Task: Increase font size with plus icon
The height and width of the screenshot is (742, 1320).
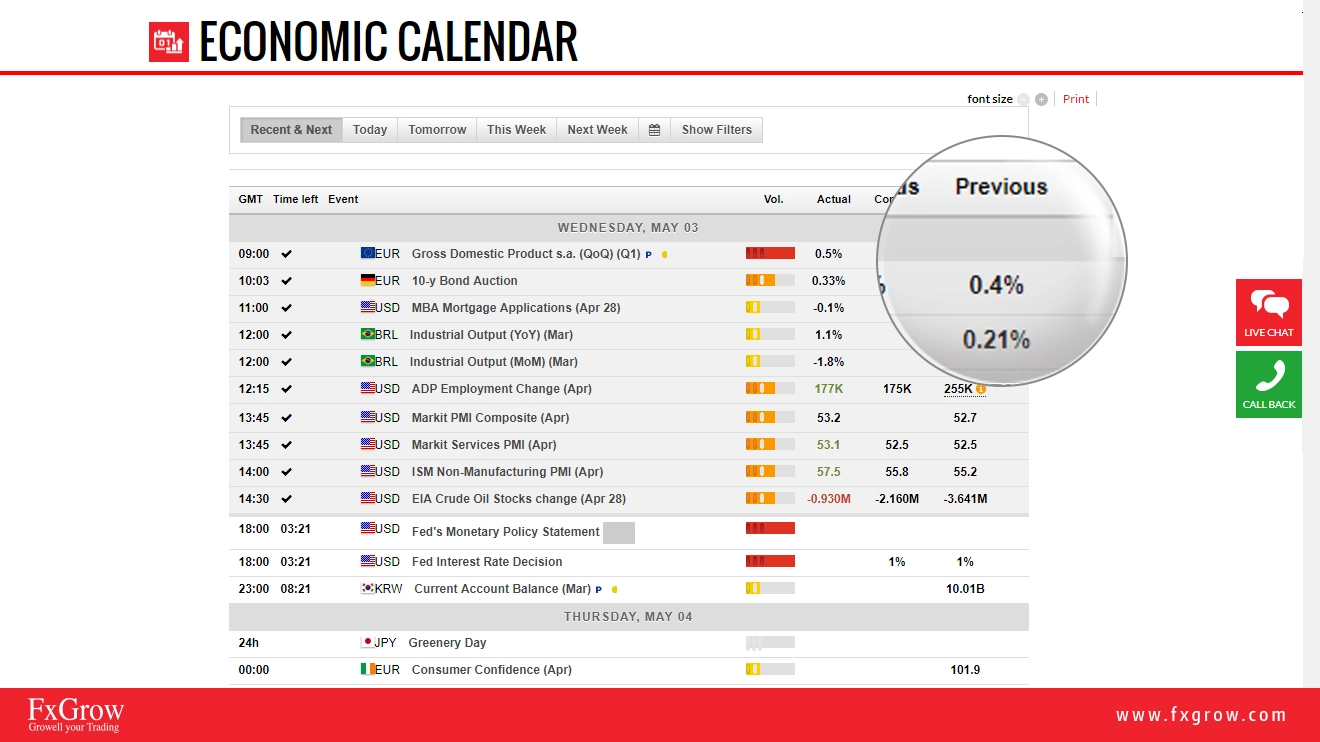Action: (x=1041, y=100)
